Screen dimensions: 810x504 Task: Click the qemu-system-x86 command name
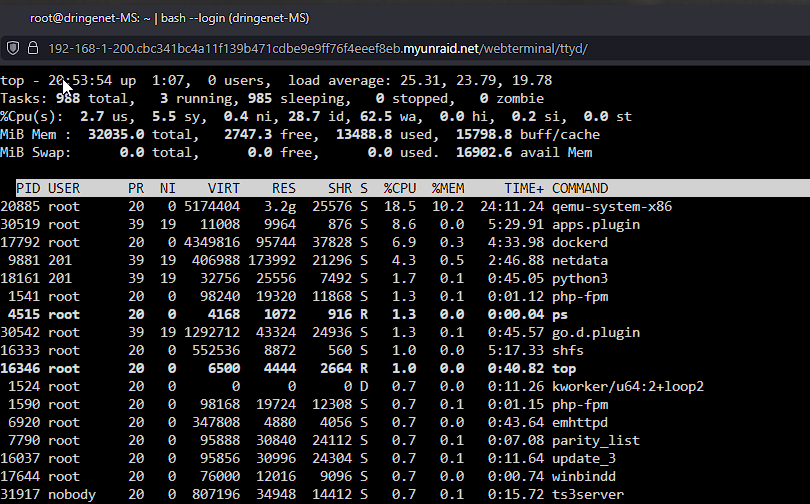click(x=612, y=207)
